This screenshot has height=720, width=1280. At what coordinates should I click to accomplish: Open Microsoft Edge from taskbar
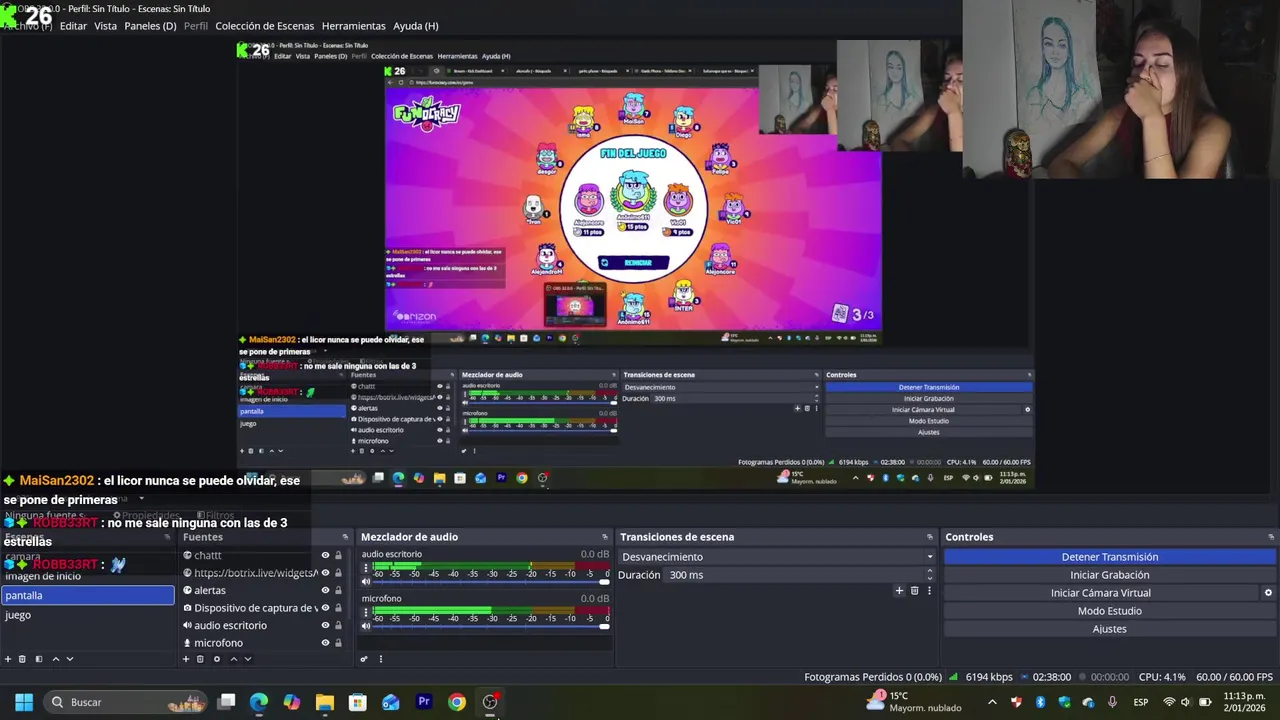259,702
